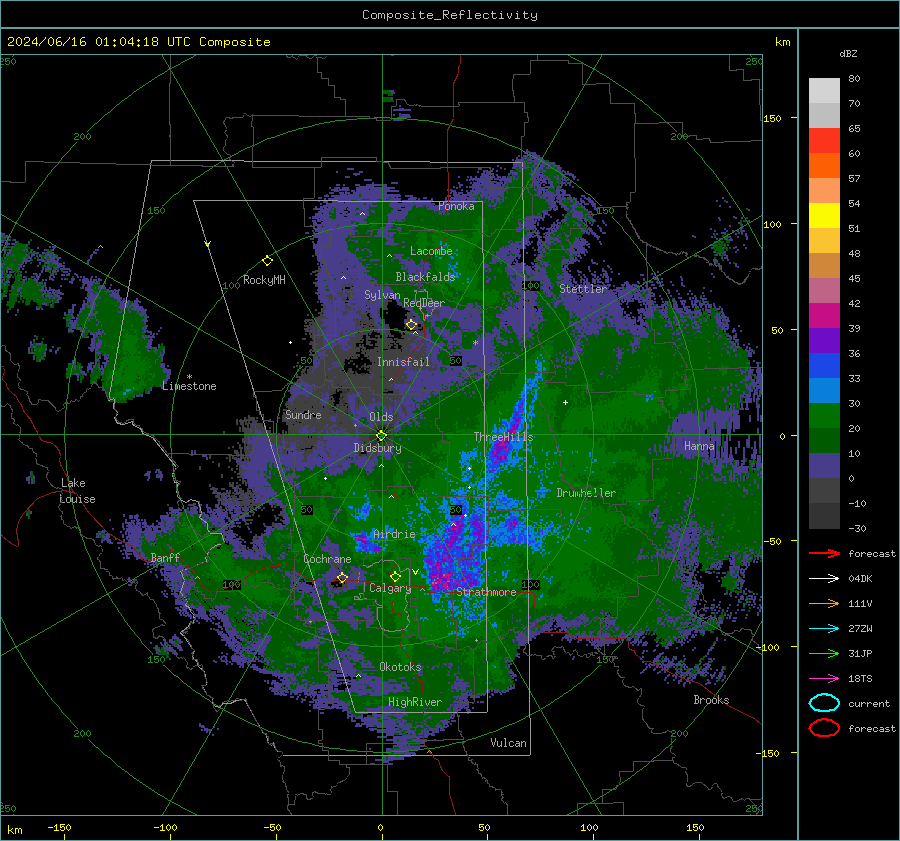Viewport: 900px width, 841px height.
Task: Click the yellow diamond marker near RedDeer
Action: [412, 325]
